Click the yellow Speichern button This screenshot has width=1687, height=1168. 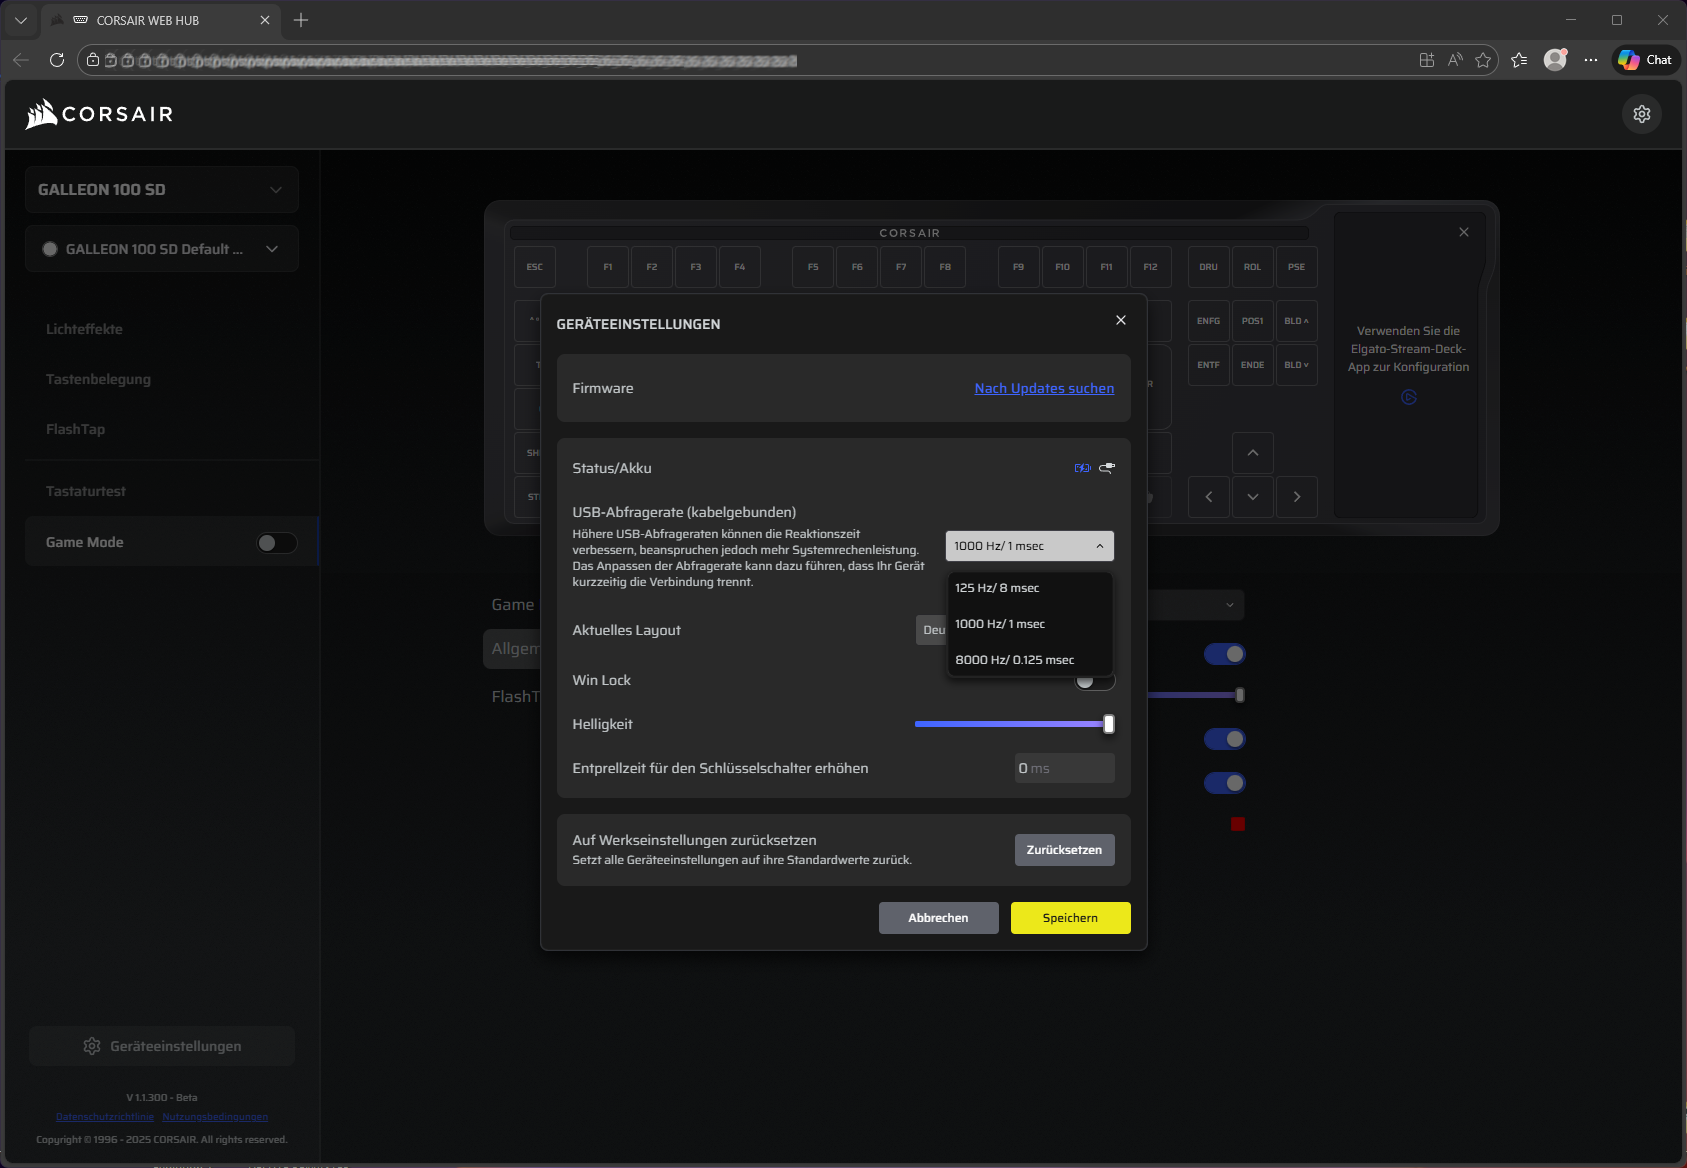1070,918
